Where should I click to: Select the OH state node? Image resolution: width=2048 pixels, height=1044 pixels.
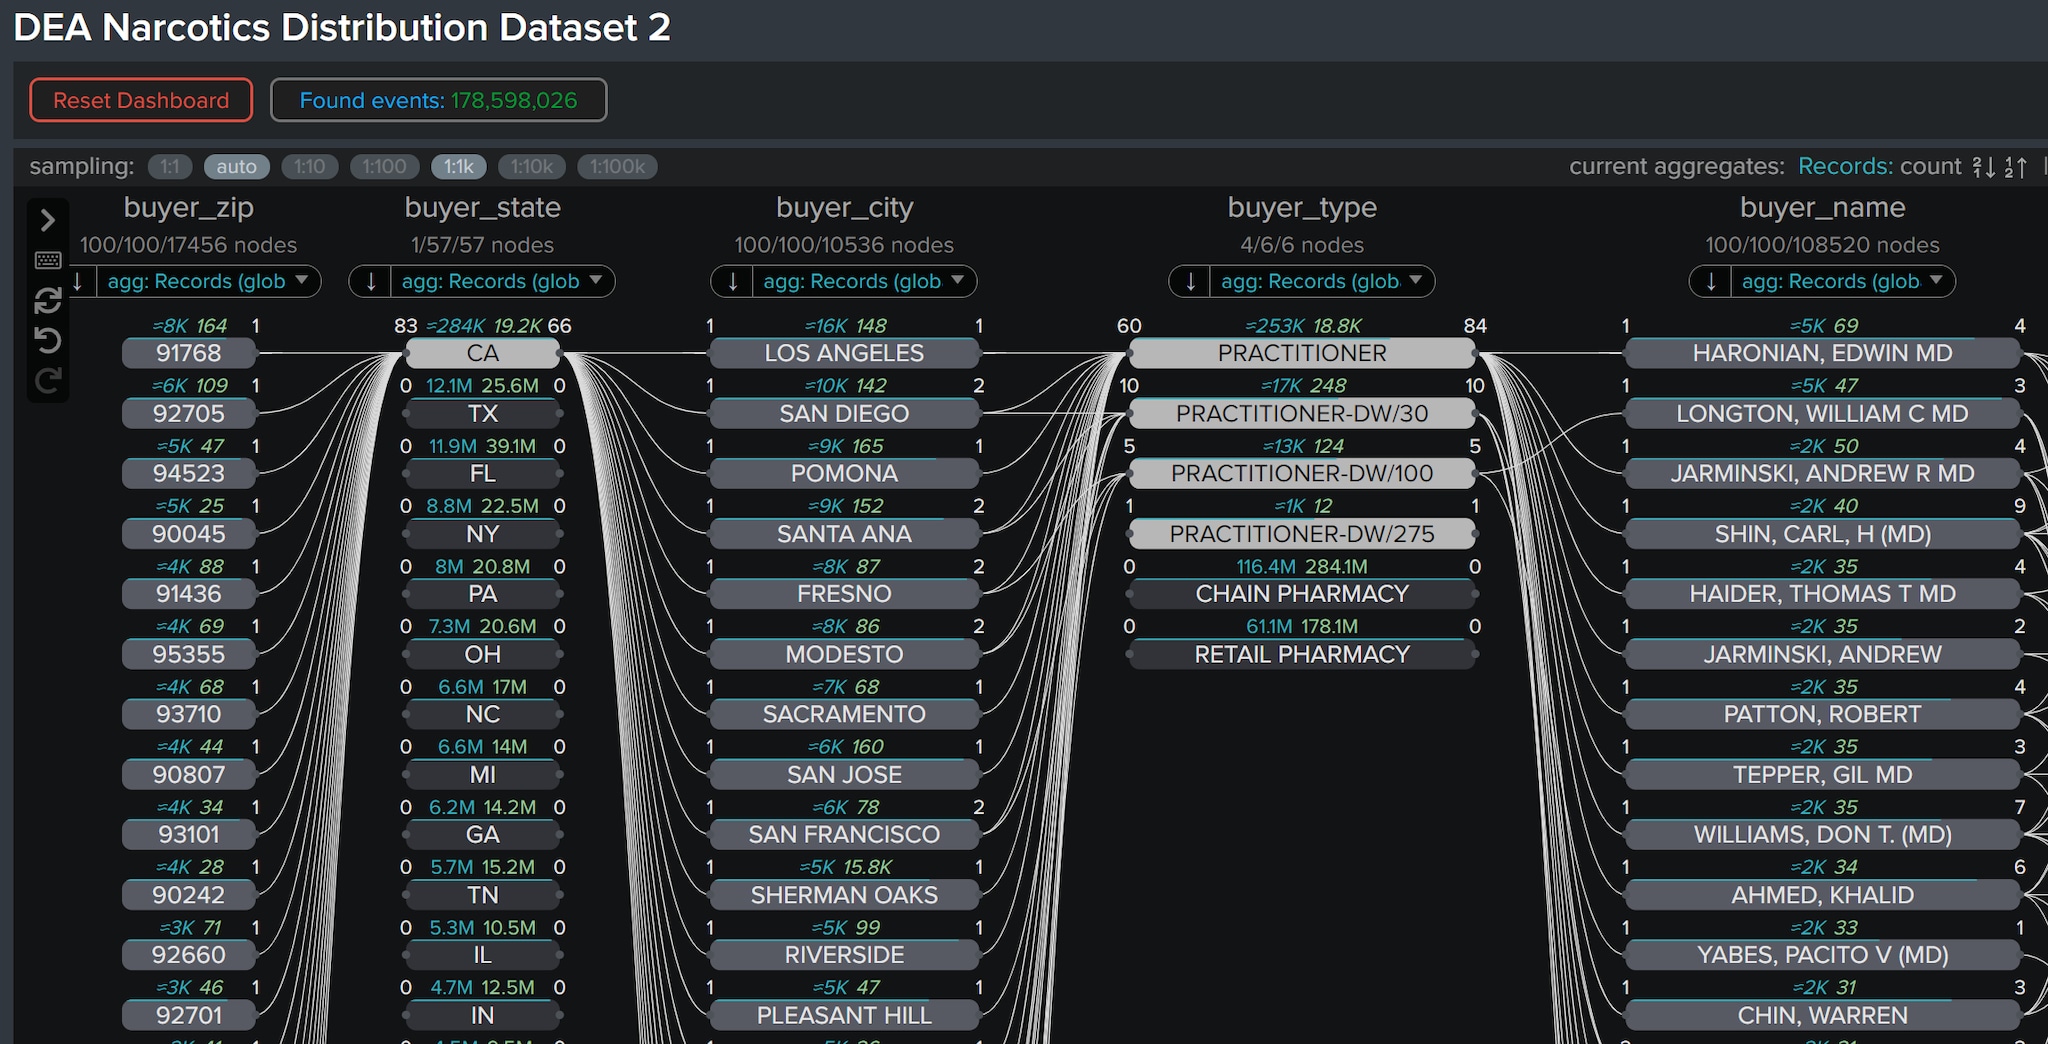482,654
